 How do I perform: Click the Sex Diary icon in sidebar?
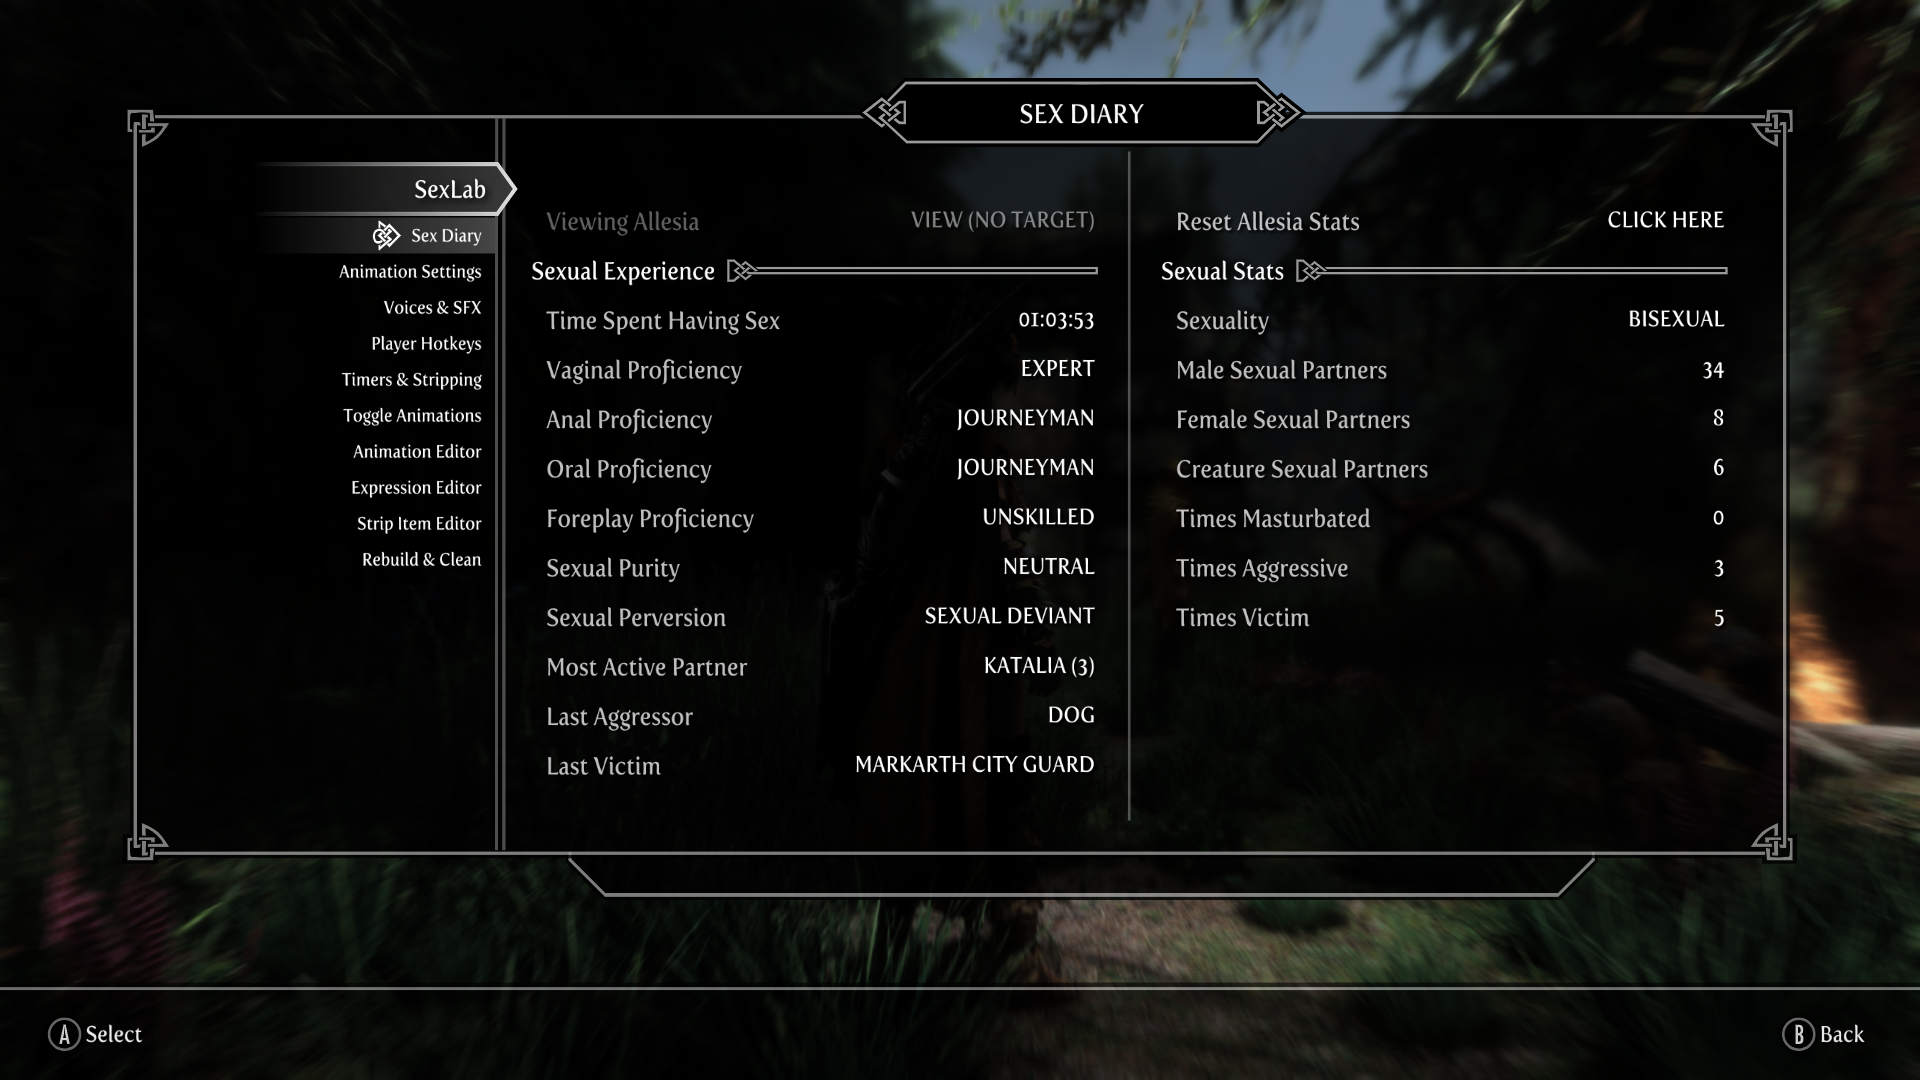pyautogui.click(x=384, y=235)
